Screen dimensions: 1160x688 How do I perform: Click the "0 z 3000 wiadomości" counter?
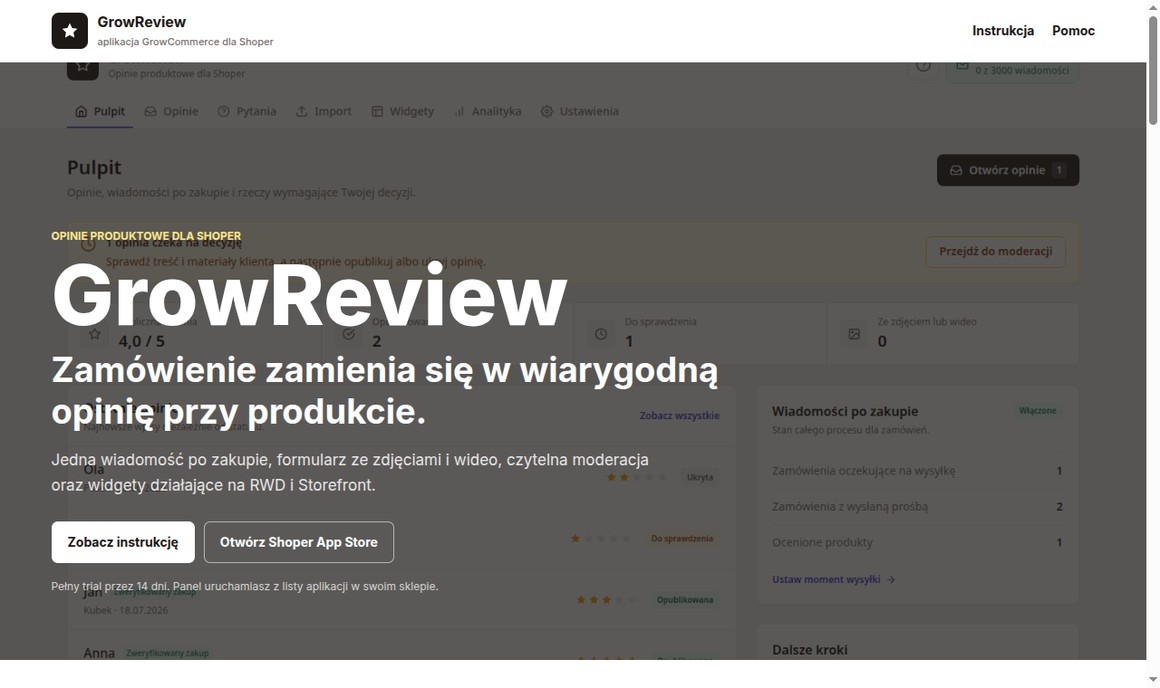coord(1022,70)
